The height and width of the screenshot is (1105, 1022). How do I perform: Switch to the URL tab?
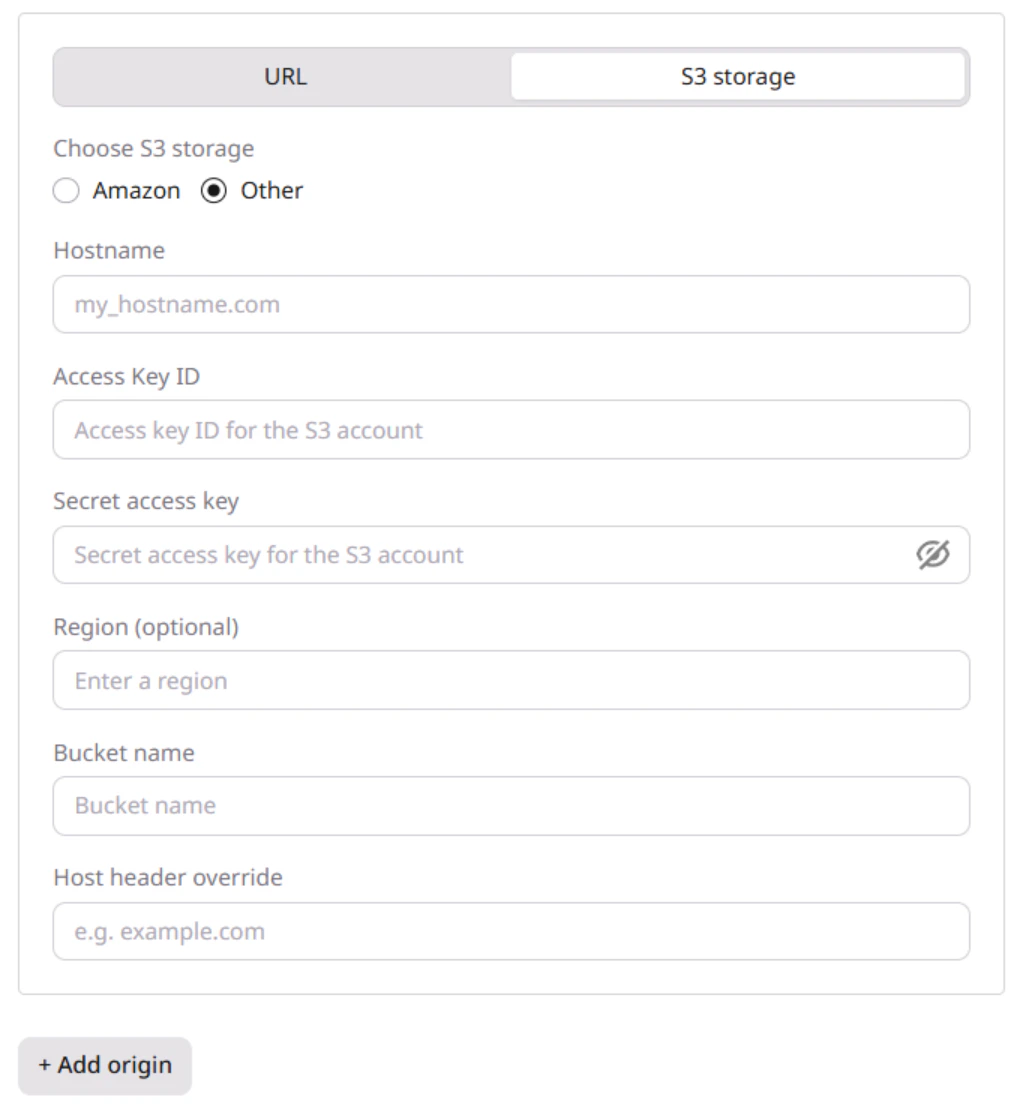tap(285, 75)
